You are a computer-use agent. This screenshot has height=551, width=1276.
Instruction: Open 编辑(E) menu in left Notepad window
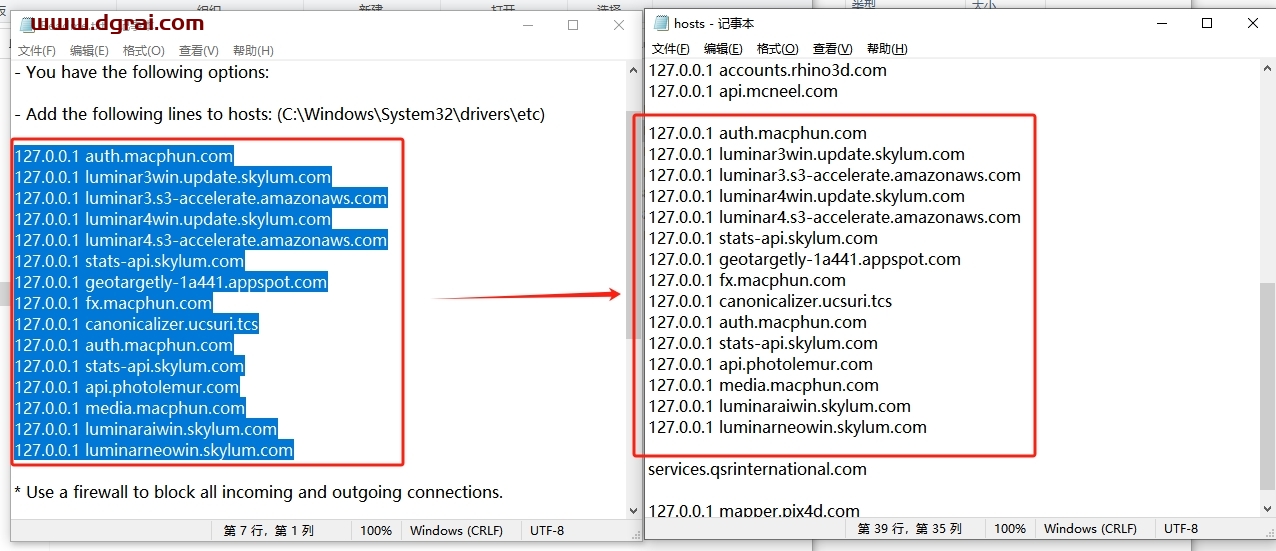tap(89, 50)
